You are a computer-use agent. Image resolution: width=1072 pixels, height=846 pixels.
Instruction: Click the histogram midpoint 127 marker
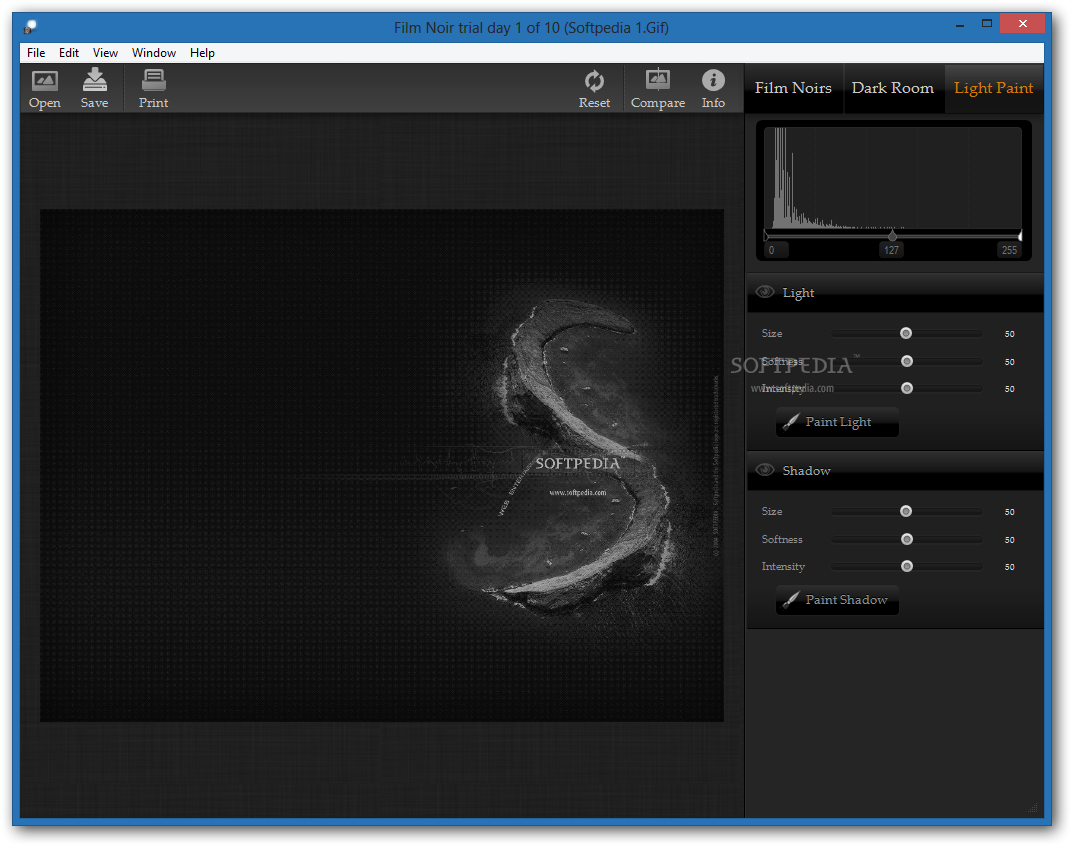point(892,235)
